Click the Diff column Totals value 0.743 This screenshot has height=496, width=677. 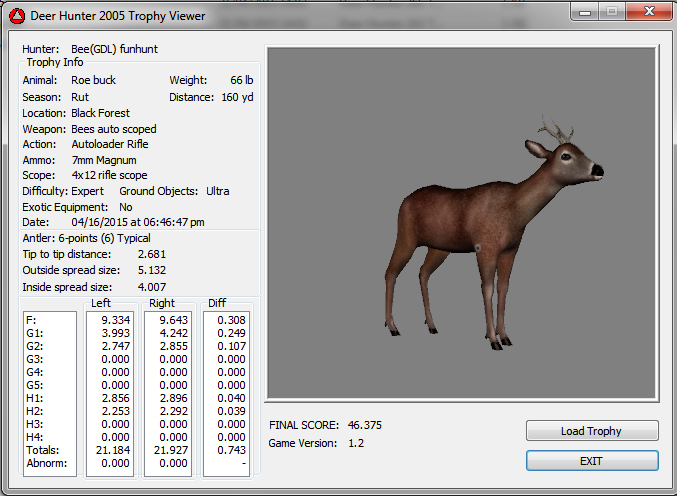click(229, 451)
